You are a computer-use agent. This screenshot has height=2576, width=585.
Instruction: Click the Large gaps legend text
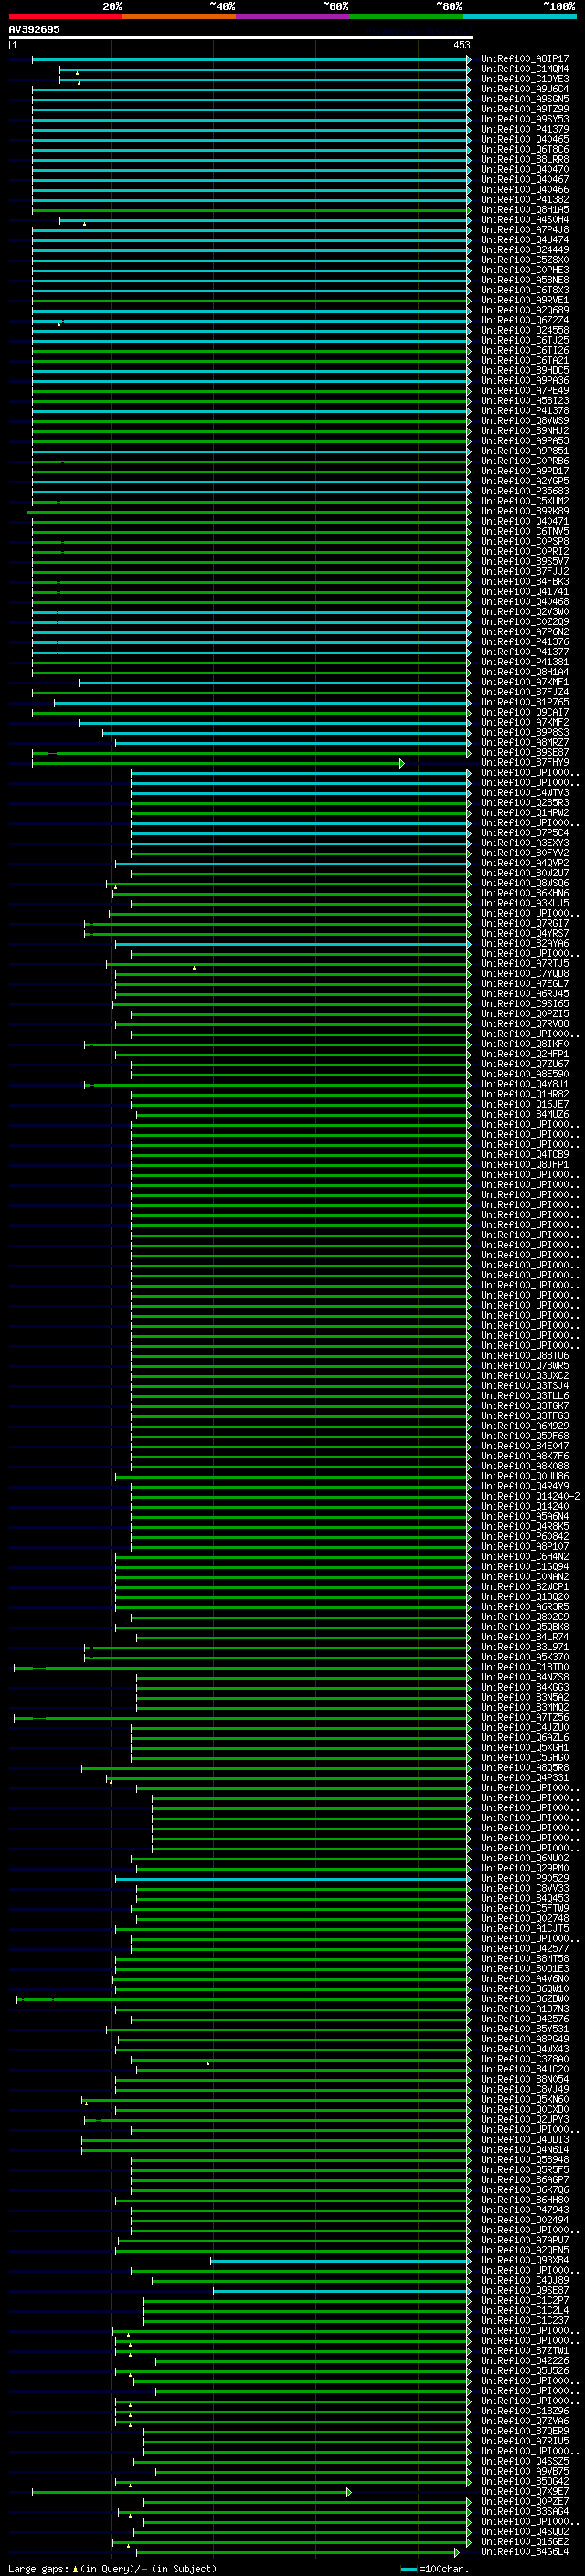tap(112, 2569)
